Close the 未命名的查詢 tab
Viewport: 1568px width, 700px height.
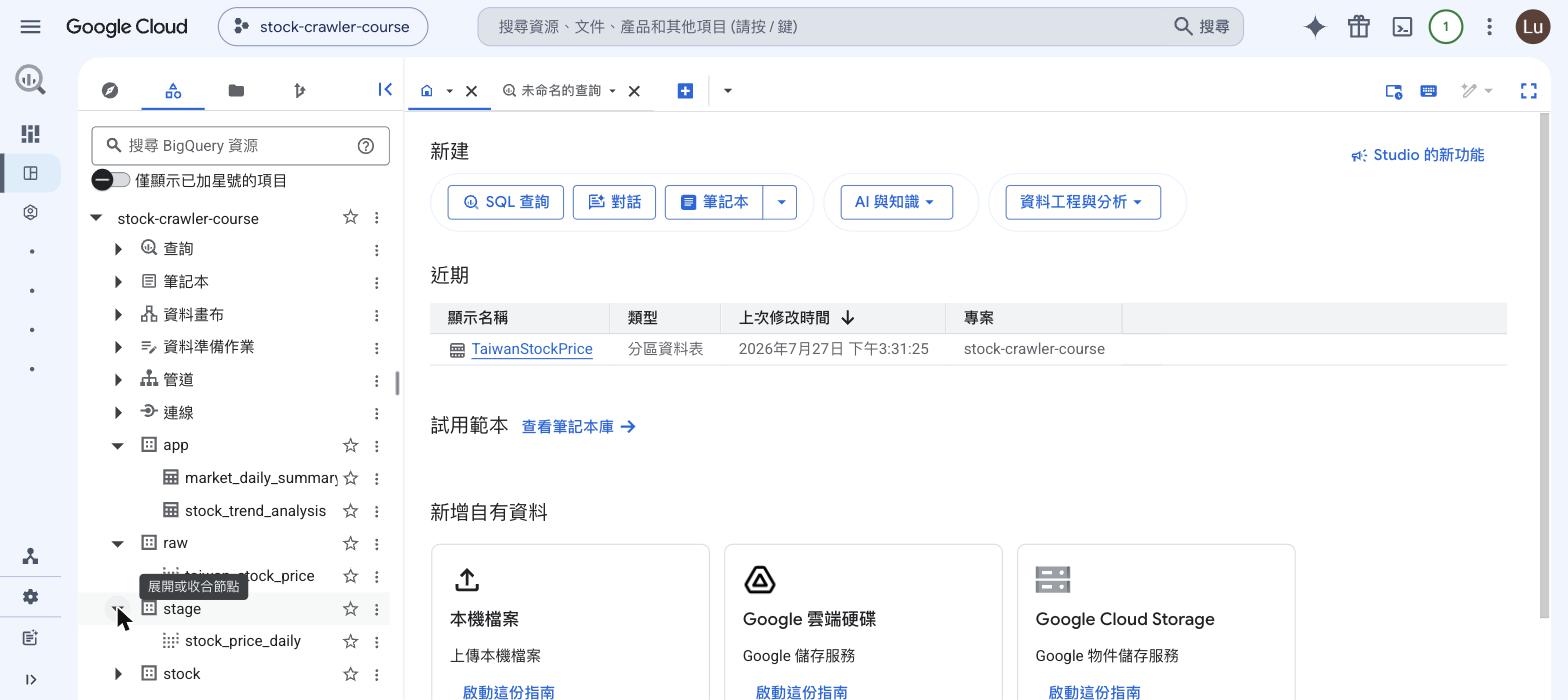pyautogui.click(x=634, y=91)
